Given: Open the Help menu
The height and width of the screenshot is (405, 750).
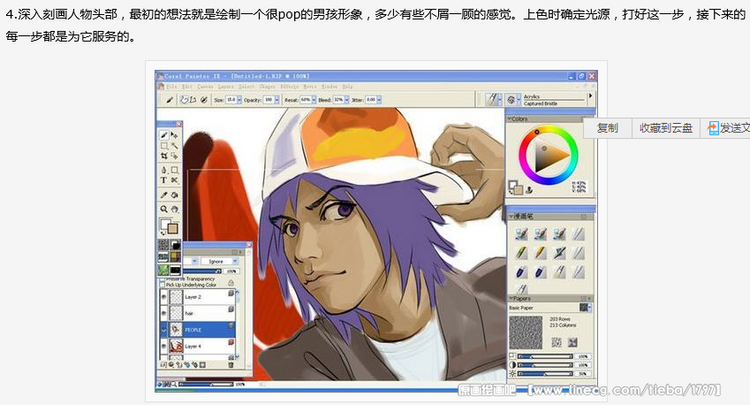Looking at the screenshot, I should pos(348,87).
